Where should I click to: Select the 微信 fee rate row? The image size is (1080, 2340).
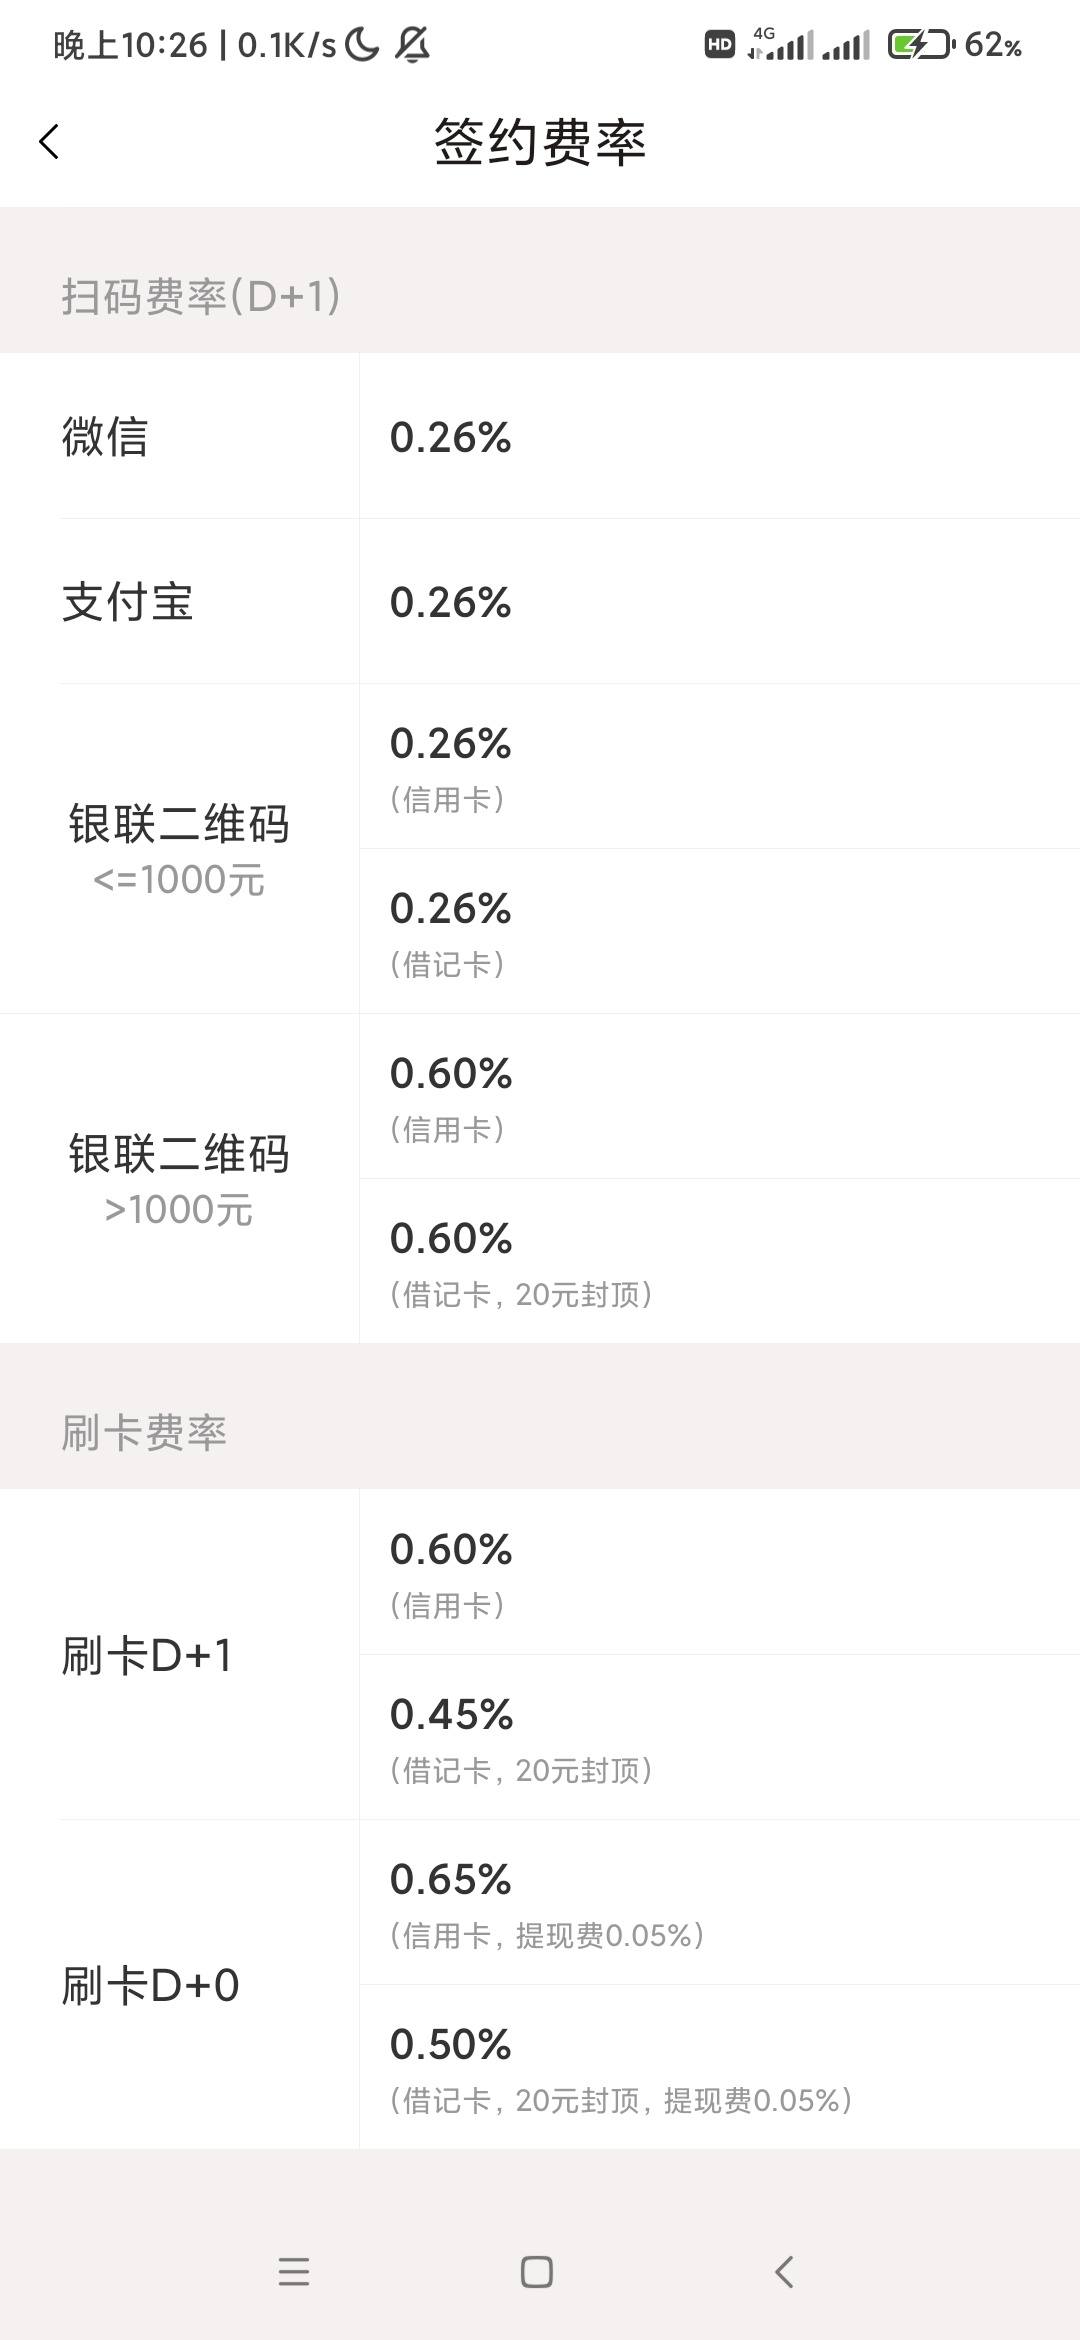[x=540, y=436]
